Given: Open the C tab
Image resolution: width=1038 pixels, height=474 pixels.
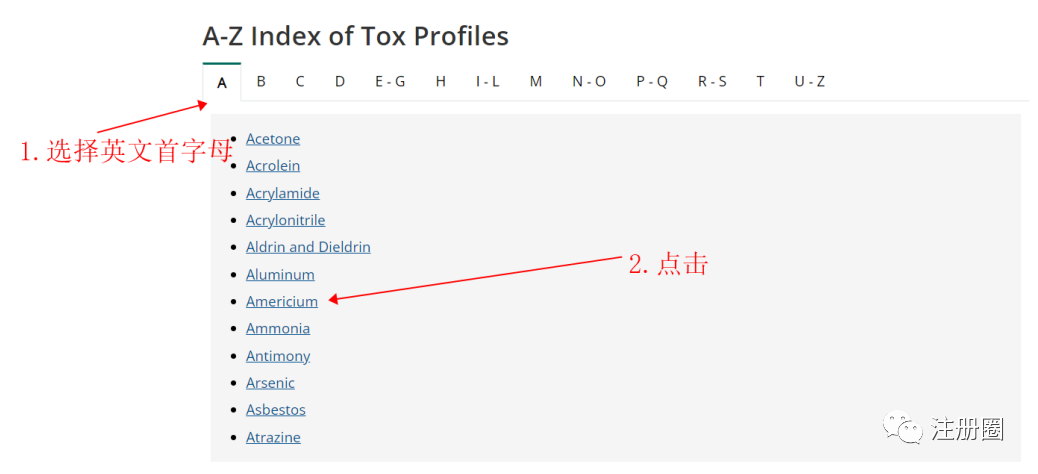Looking at the screenshot, I should [300, 81].
